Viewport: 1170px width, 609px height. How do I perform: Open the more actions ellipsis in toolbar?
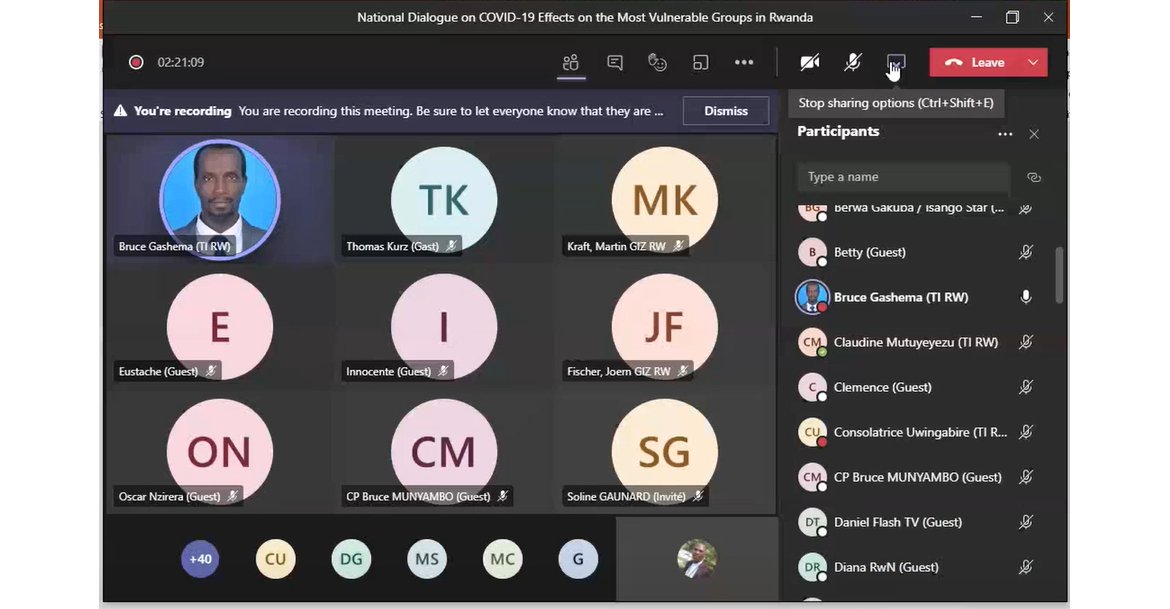tap(744, 63)
